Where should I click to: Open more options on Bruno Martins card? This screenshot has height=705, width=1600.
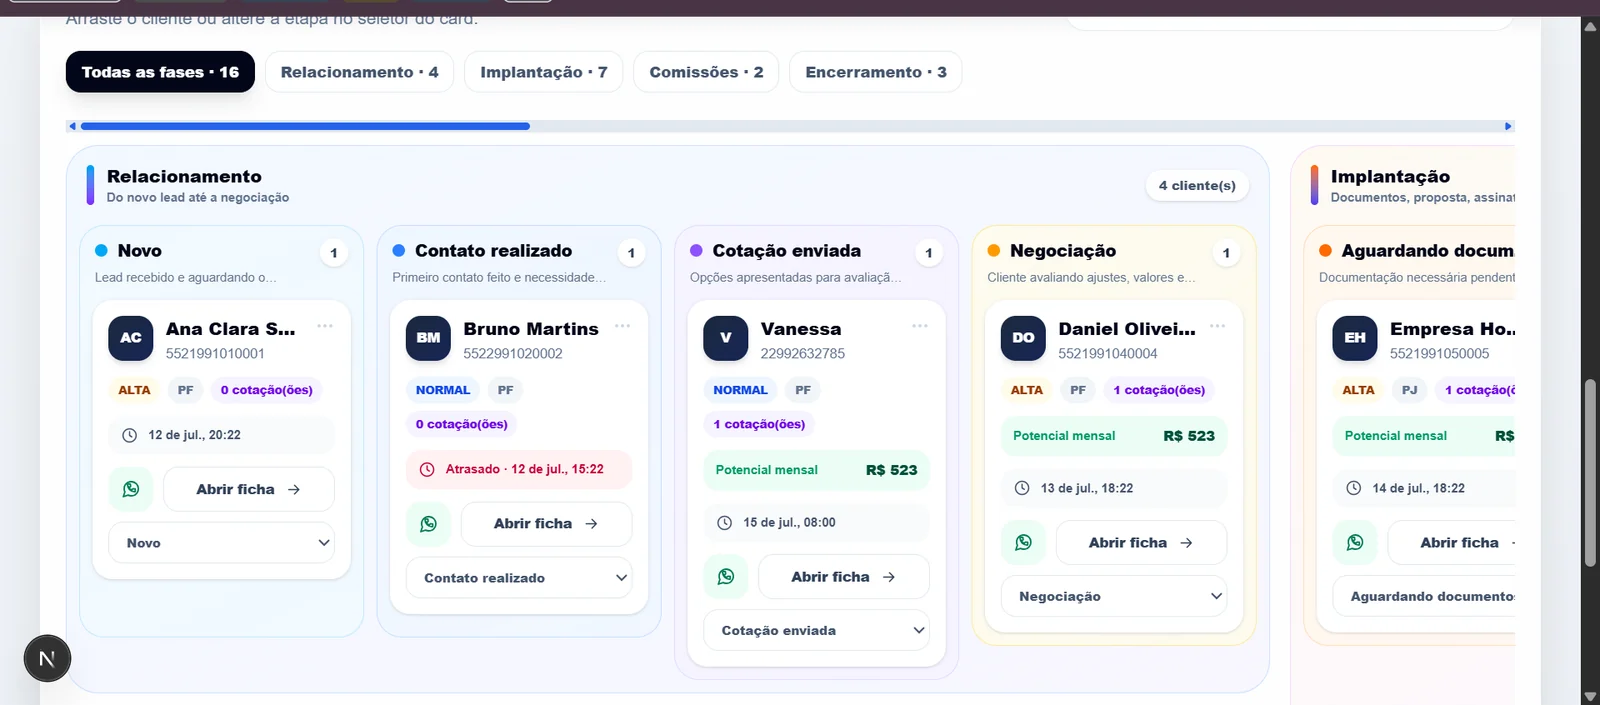(622, 326)
